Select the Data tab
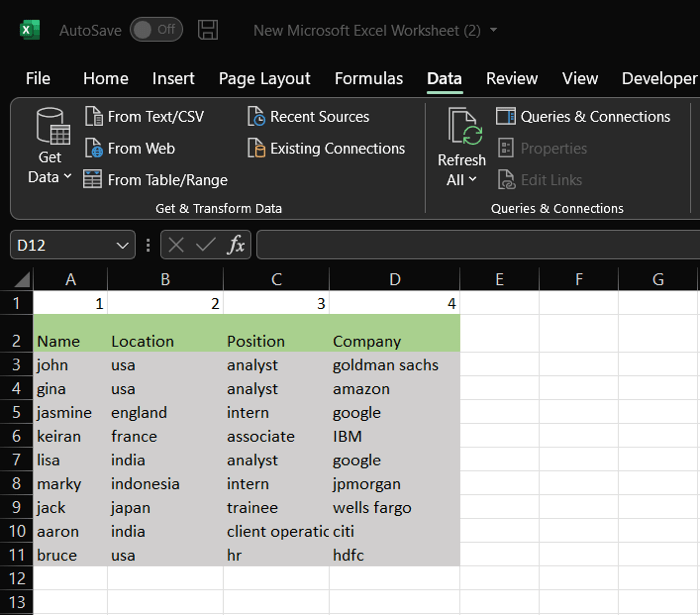The height and width of the screenshot is (615, 700). point(444,79)
